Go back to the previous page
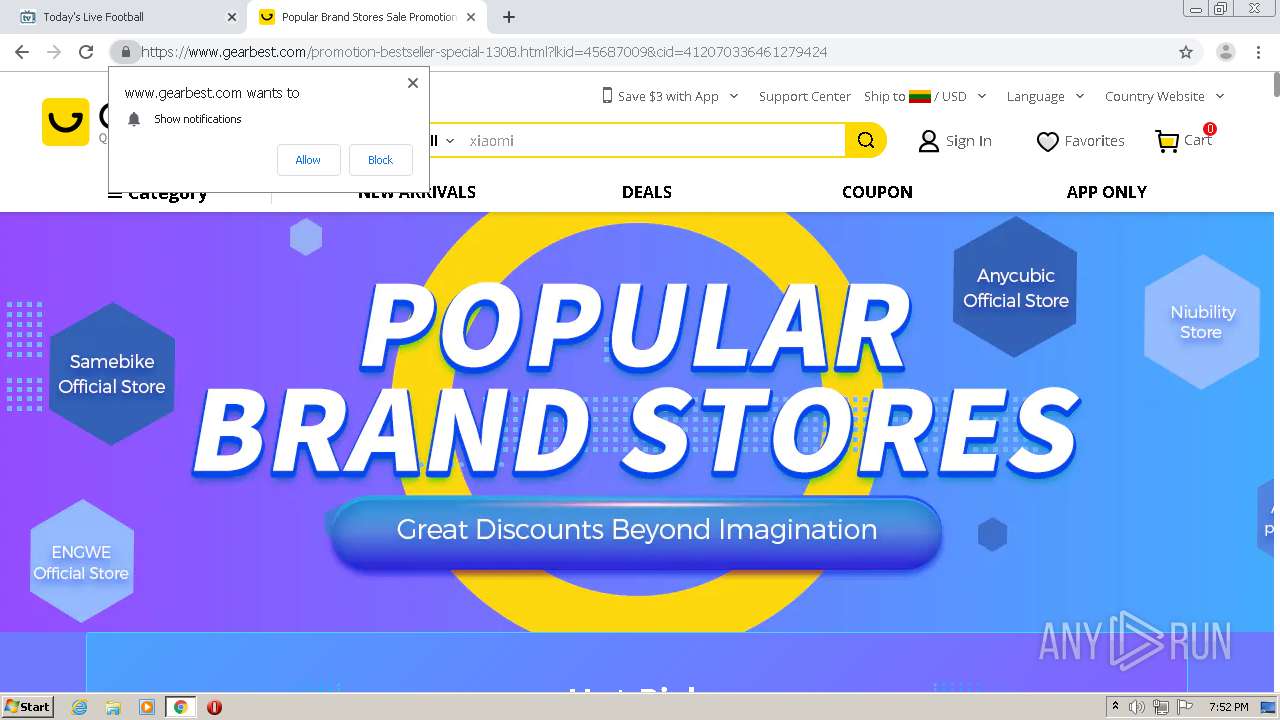1280x720 pixels. (22, 52)
